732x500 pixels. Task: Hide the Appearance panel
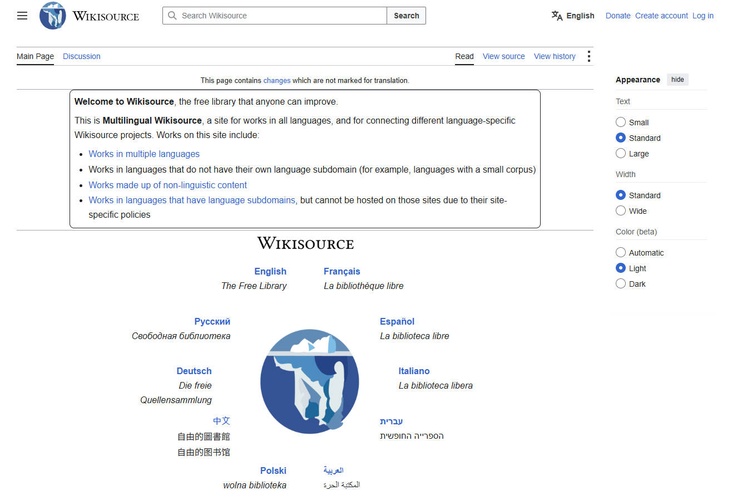click(677, 79)
